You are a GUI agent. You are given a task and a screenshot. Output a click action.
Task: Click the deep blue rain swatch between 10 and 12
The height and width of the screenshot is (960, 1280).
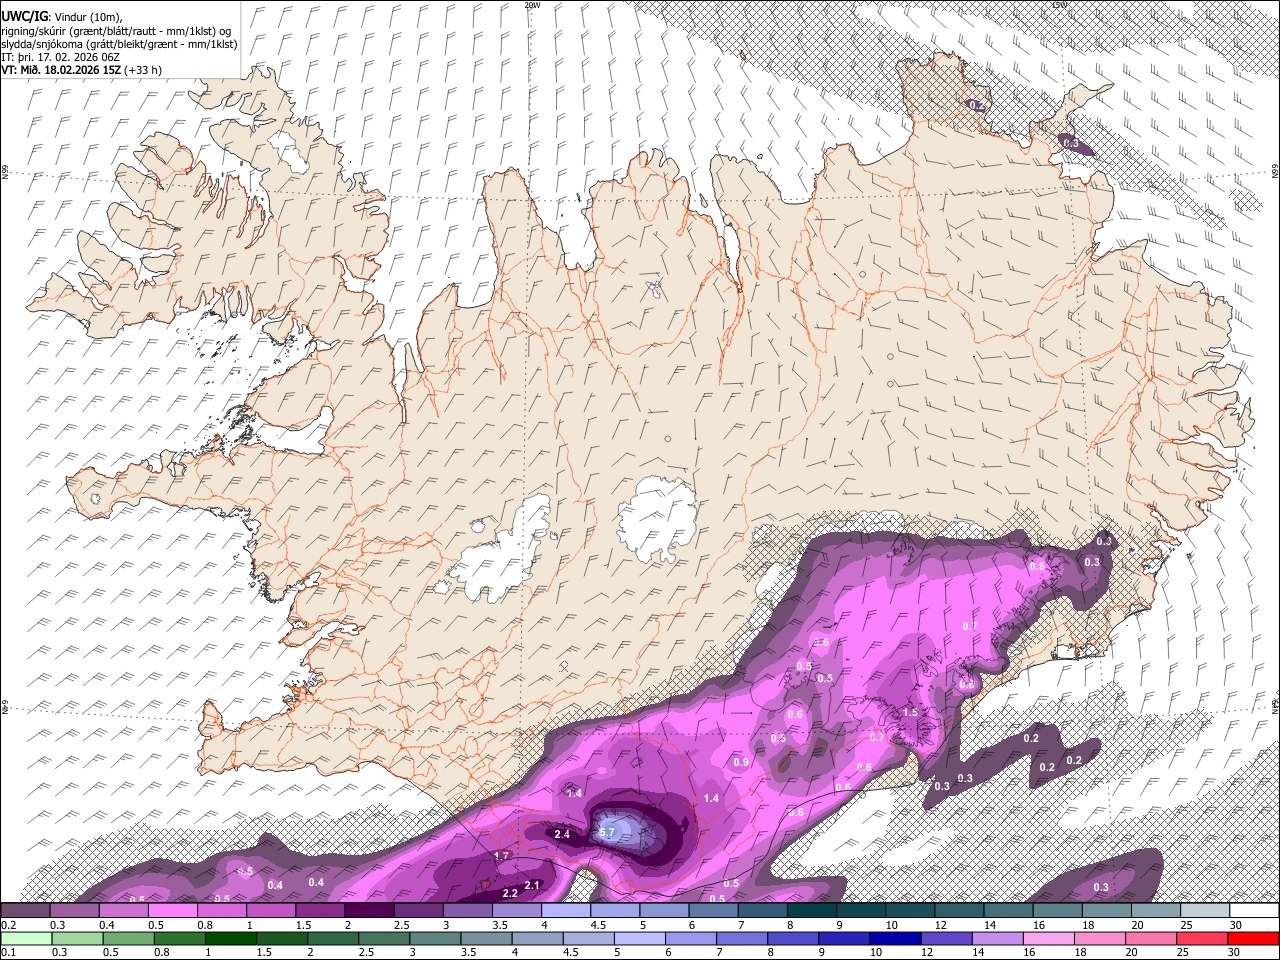click(x=895, y=939)
